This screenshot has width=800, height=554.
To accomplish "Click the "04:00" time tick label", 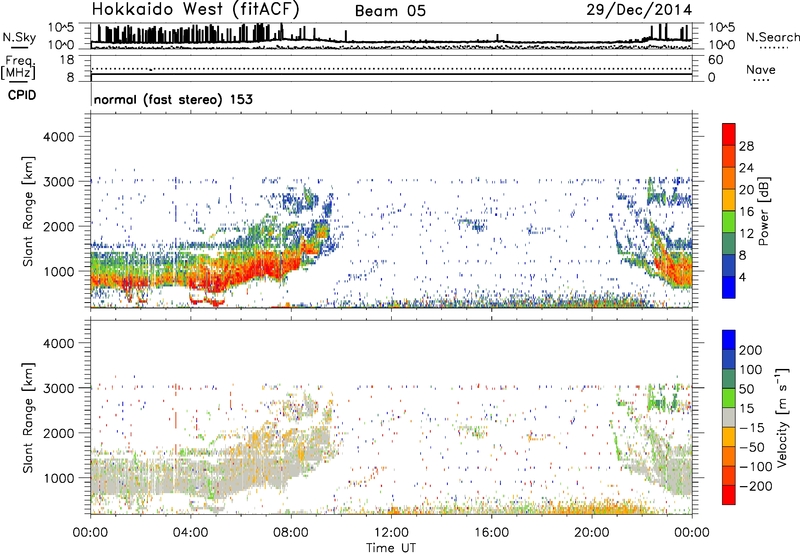I will 190,533.
